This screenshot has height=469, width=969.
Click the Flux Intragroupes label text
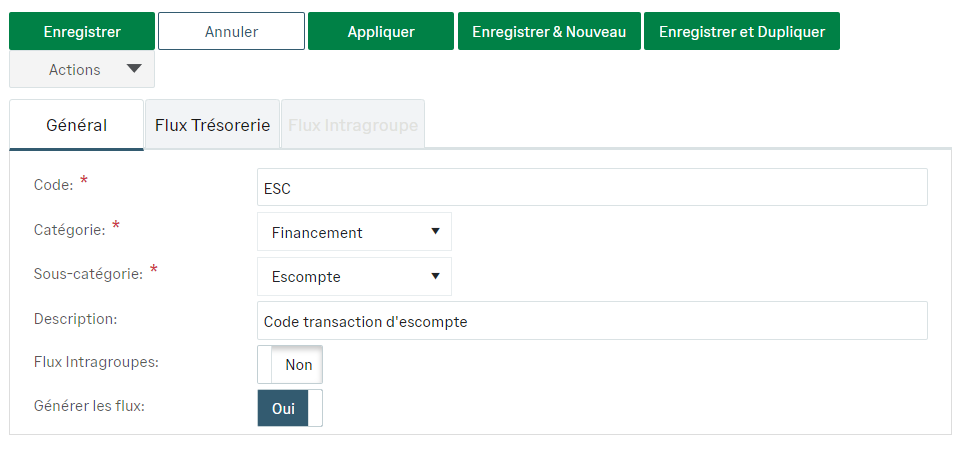pyautogui.click(x=96, y=362)
